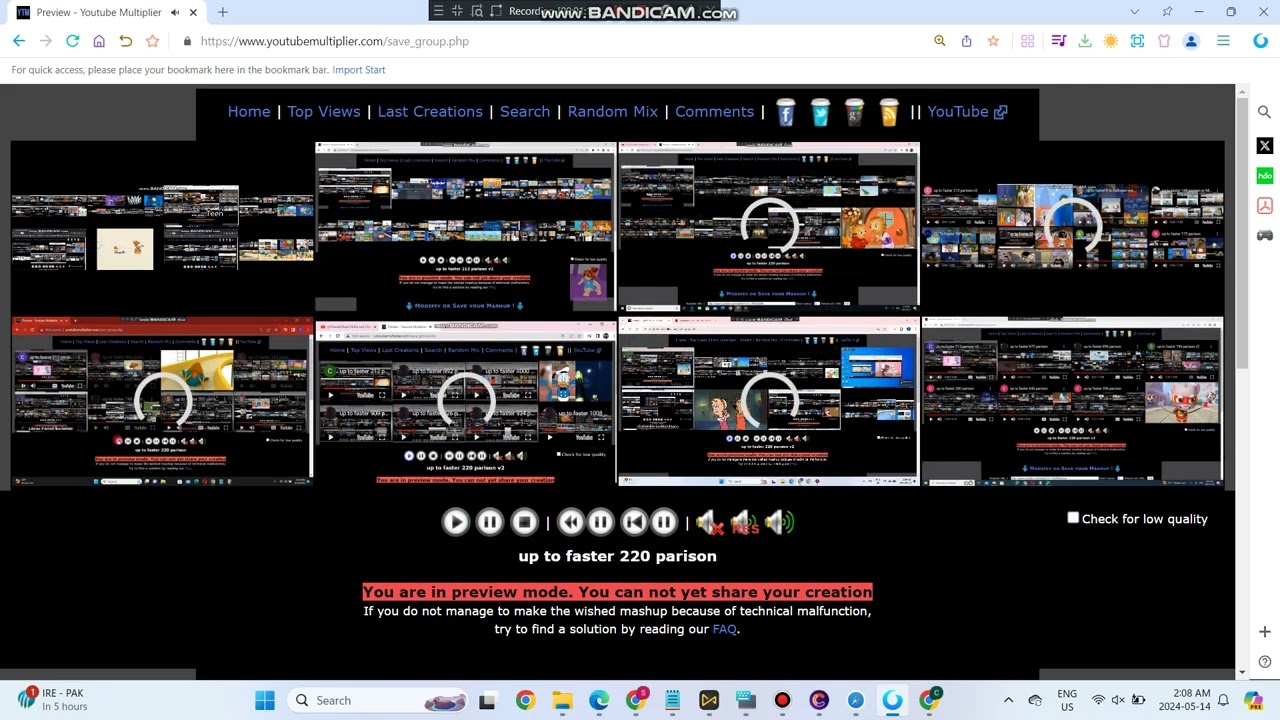The height and width of the screenshot is (720, 1280).
Task: Follow the FAQ link
Action: pos(724,629)
